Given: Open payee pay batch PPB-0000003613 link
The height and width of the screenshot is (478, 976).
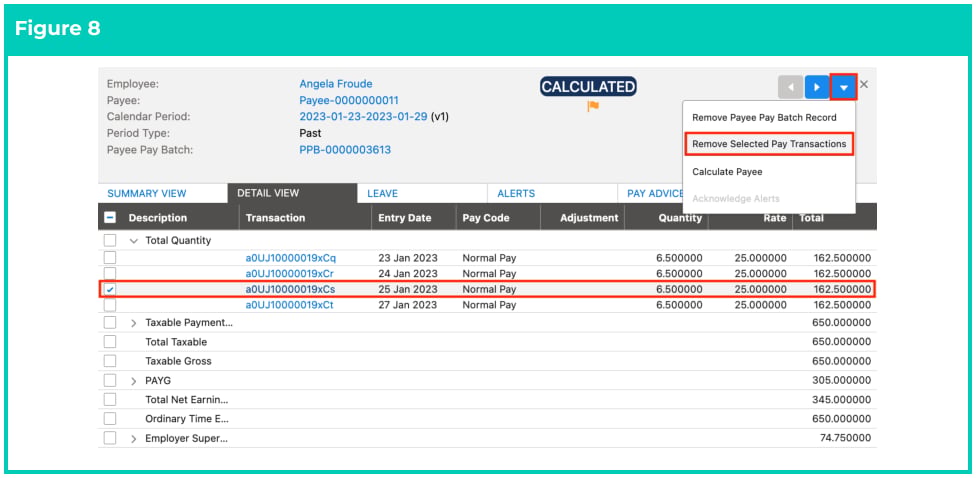Looking at the screenshot, I should 345,149.
